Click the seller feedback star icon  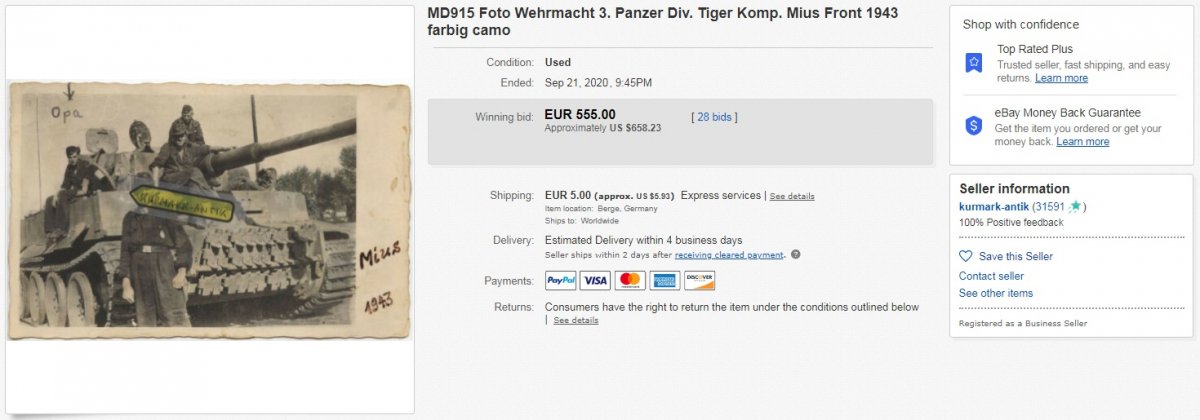click(x=1074, y=207)
